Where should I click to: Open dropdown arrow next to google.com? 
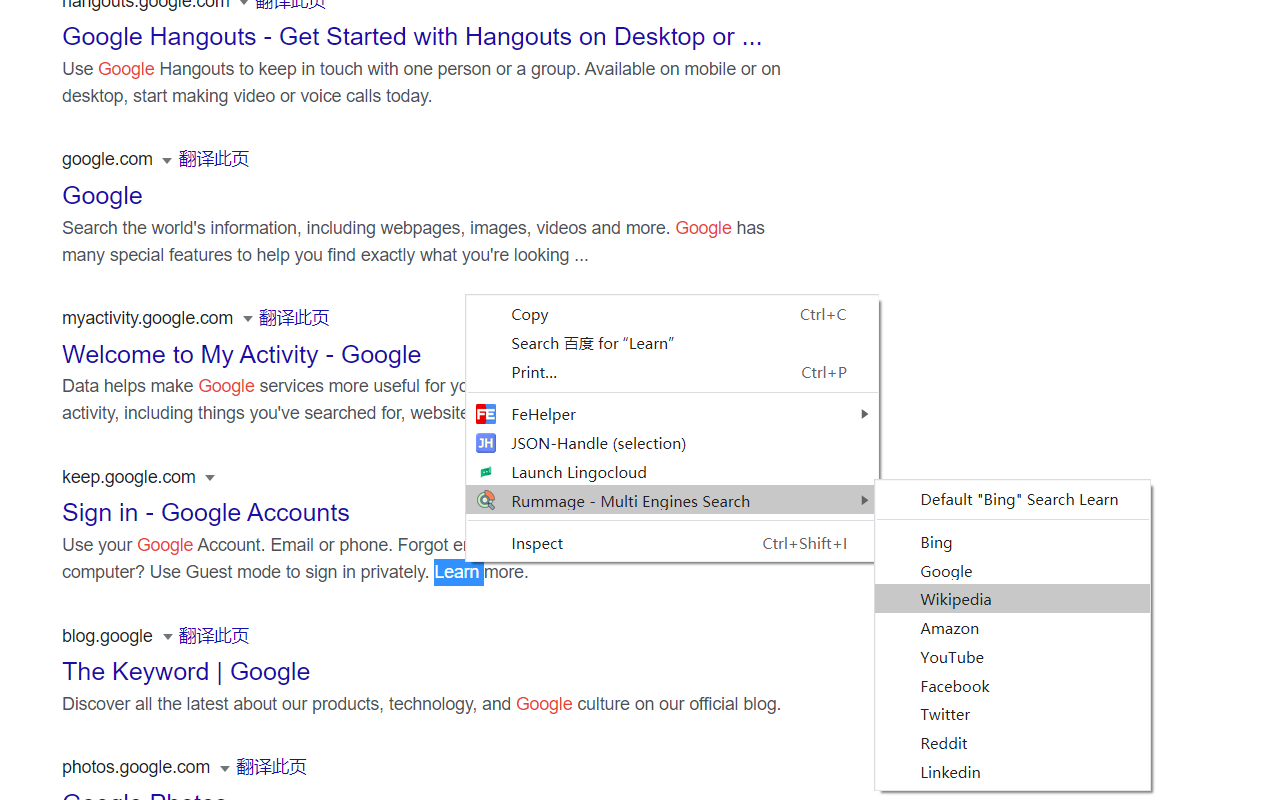click(x=167, y=160)
